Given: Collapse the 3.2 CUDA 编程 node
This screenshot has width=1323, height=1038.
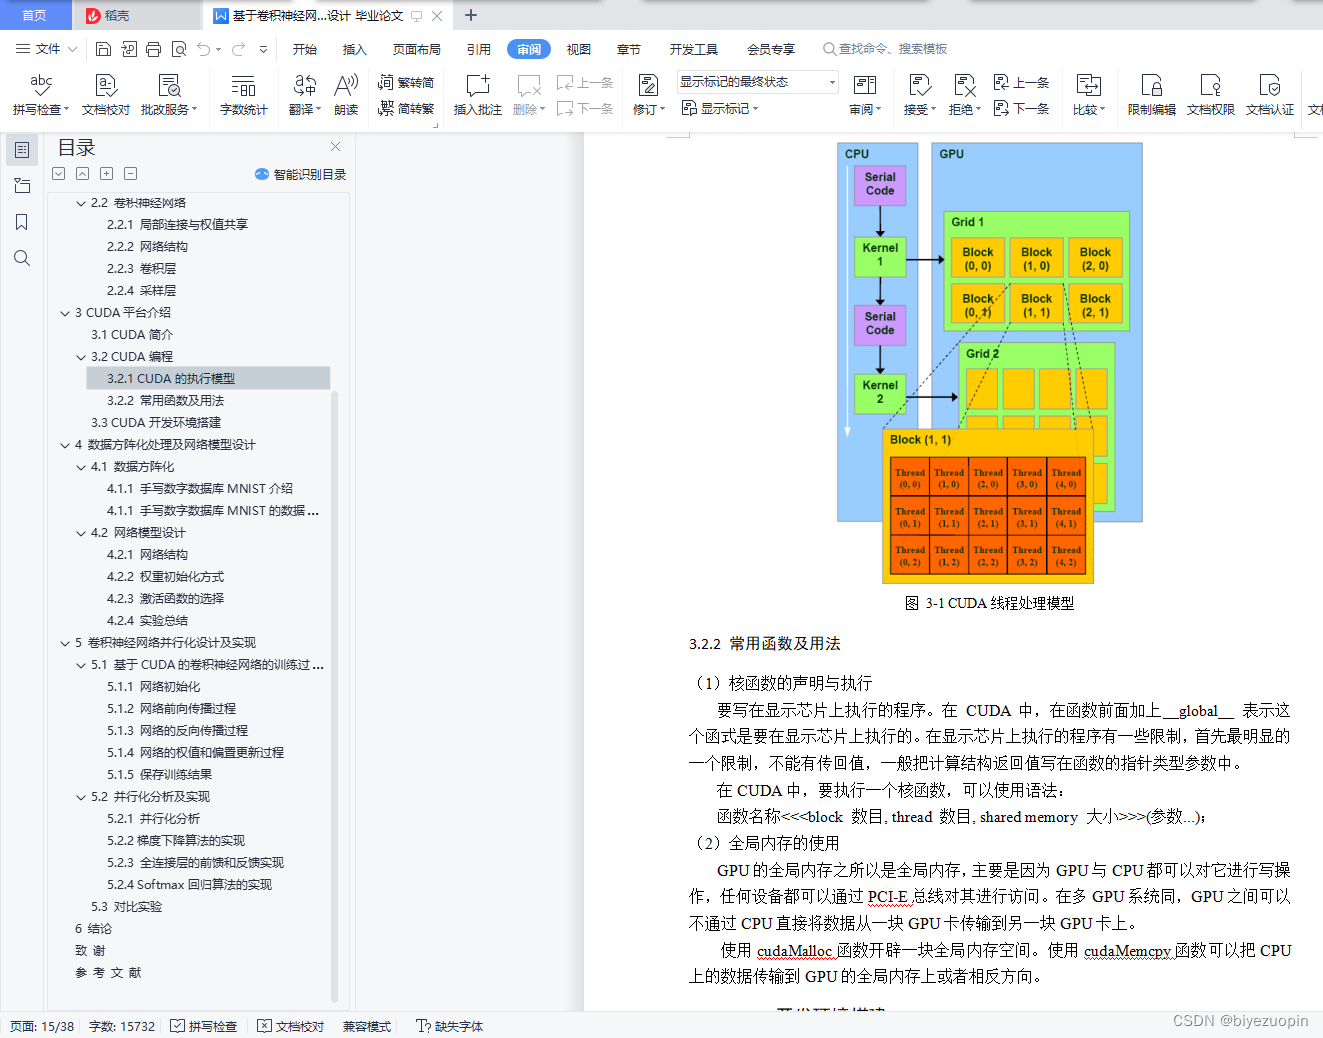Looking at the screenshot, I should point(81,357).
